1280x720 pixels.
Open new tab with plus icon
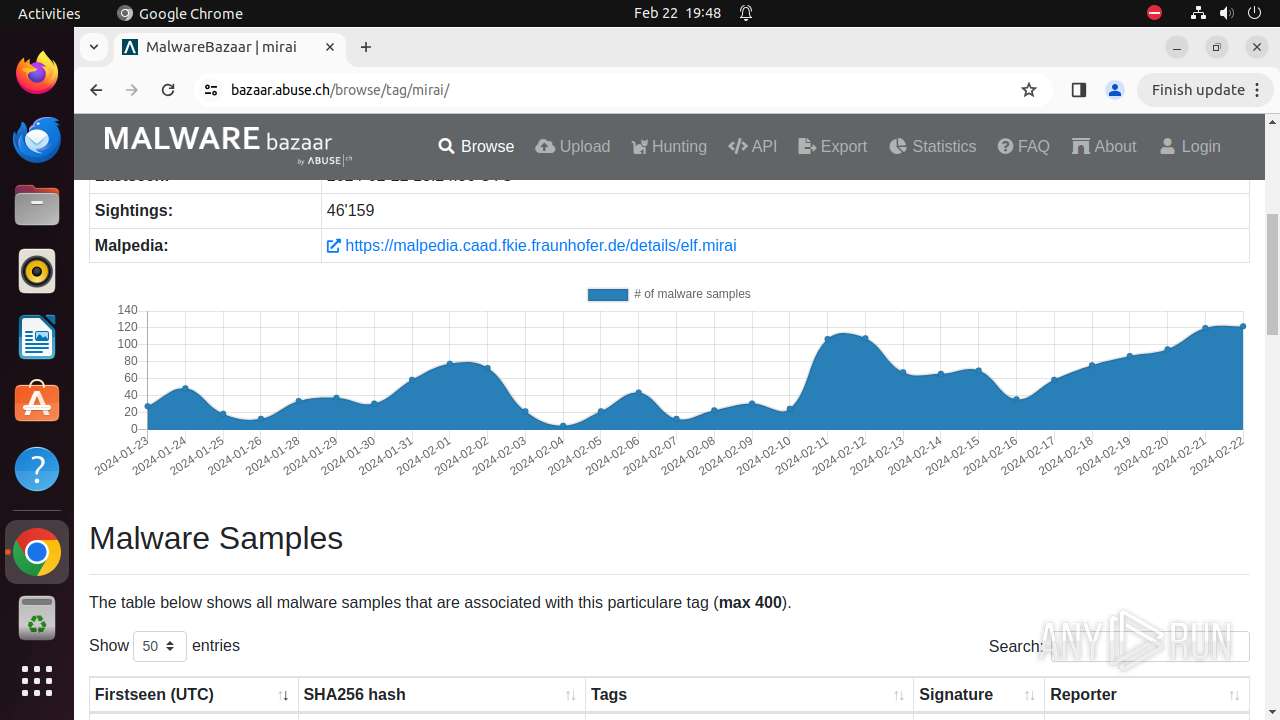pyautogui.click(x=366, y=47)
